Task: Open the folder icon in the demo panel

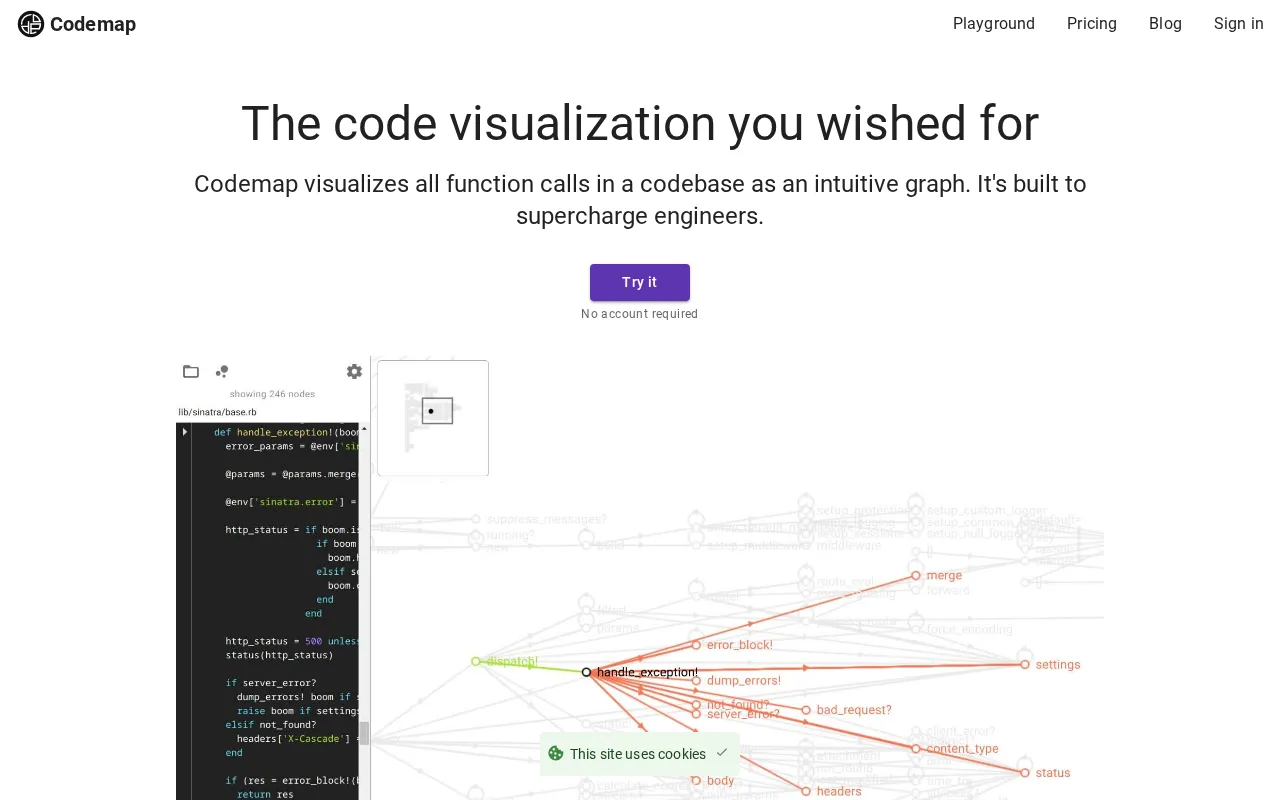Action: coord(191,372)
